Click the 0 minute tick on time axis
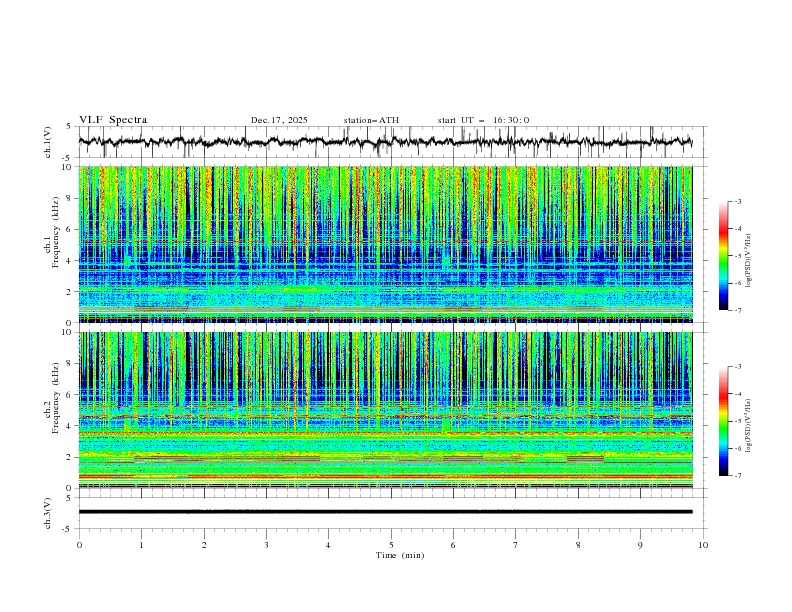 pos(79,545)
